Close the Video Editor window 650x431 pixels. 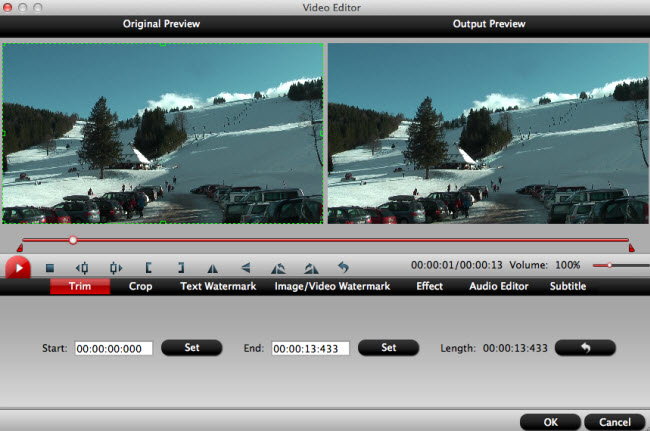click(8, 7)
